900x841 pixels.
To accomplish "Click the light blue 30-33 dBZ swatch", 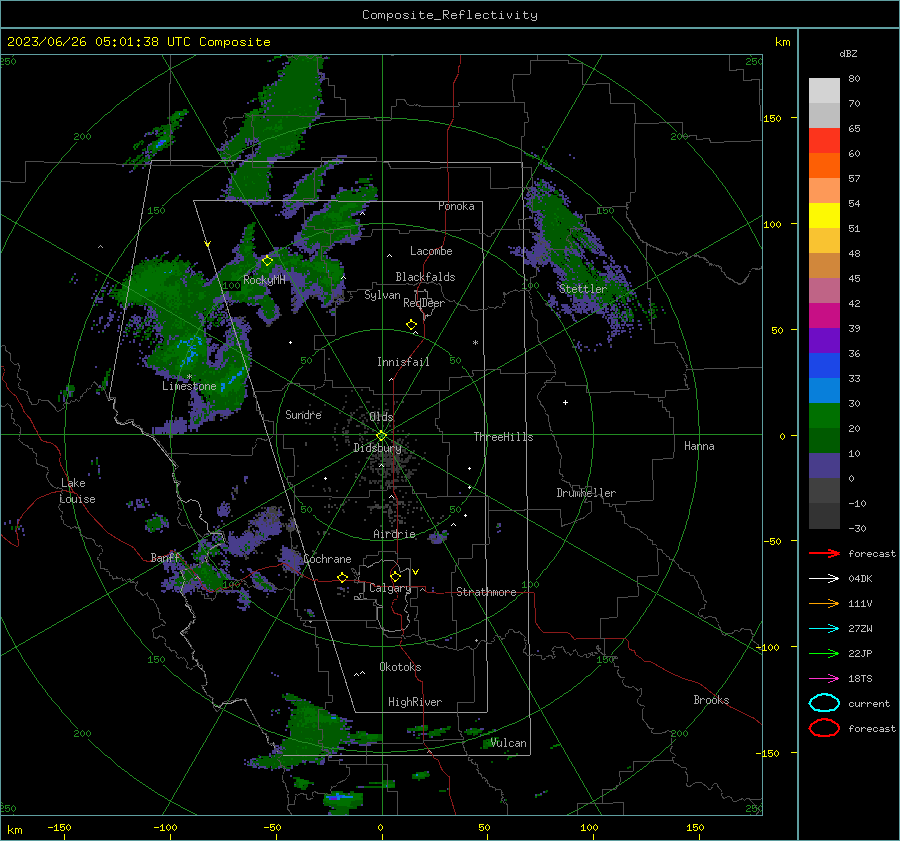I will coord(824,390).
